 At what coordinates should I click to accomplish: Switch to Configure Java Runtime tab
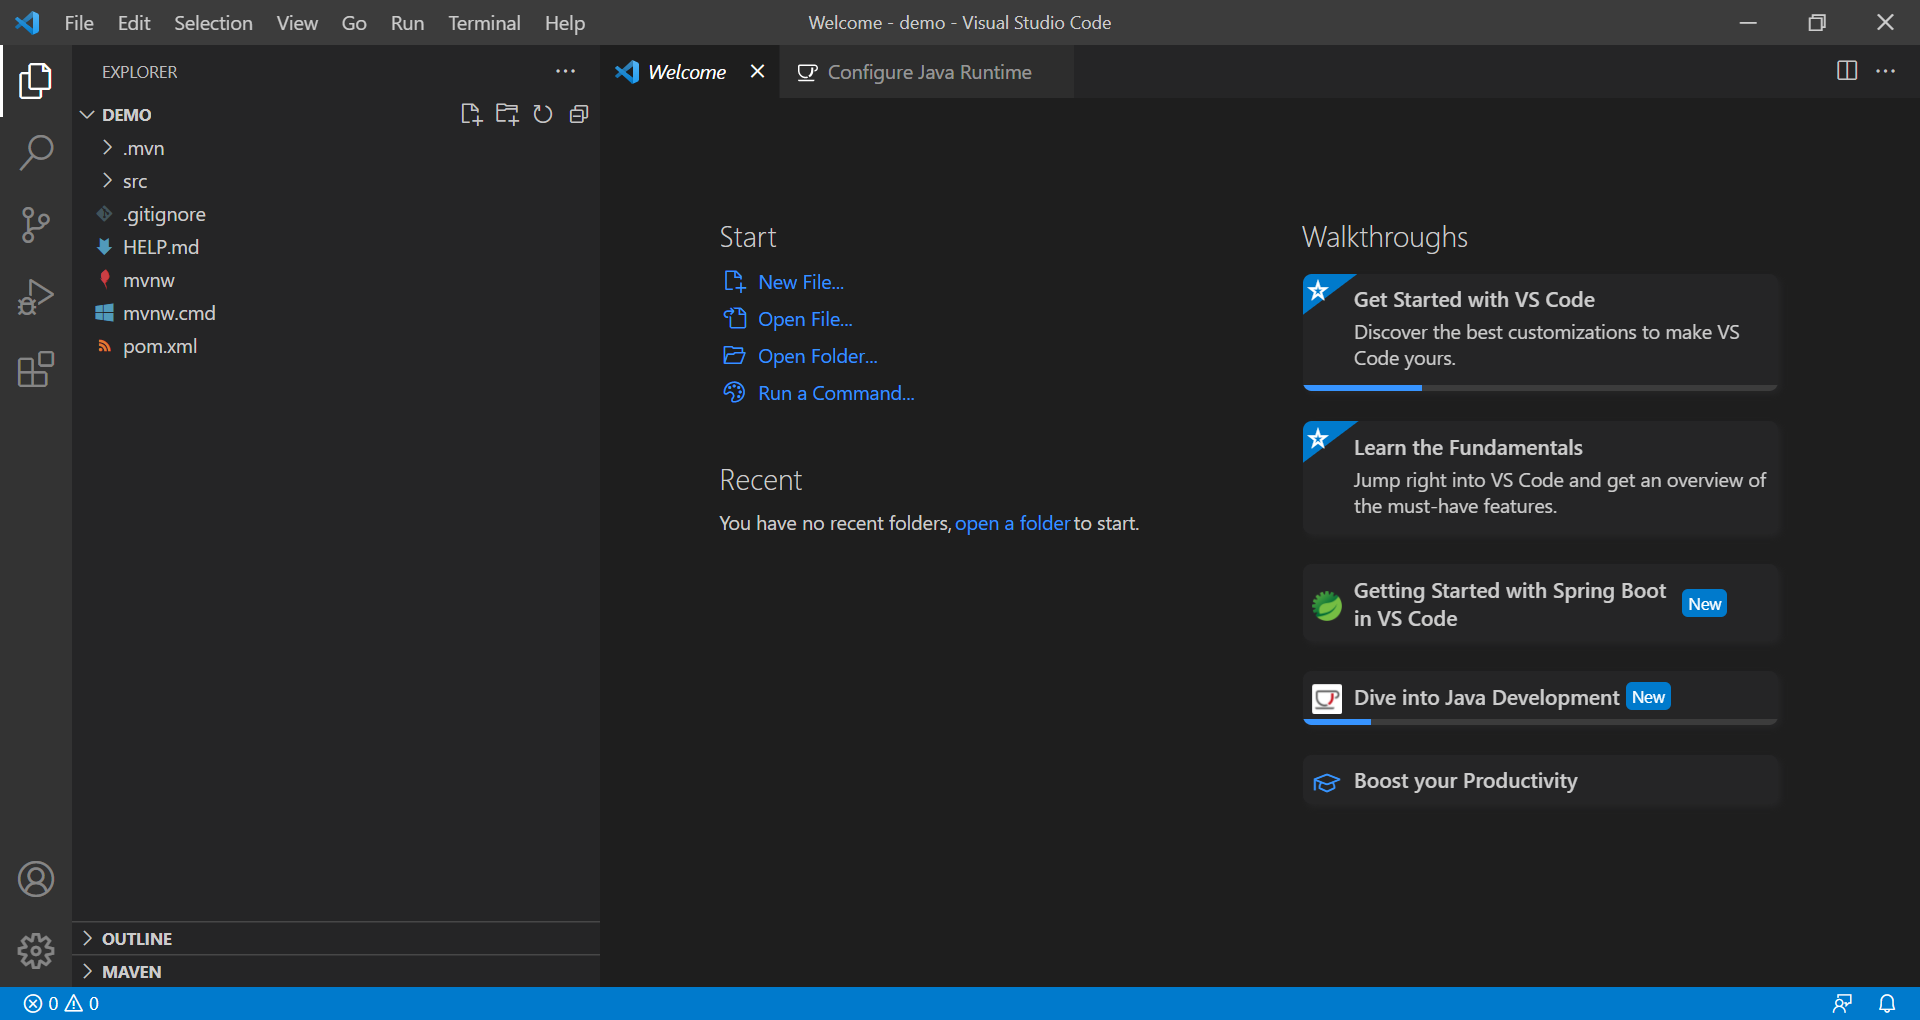[x=927, y=72]
